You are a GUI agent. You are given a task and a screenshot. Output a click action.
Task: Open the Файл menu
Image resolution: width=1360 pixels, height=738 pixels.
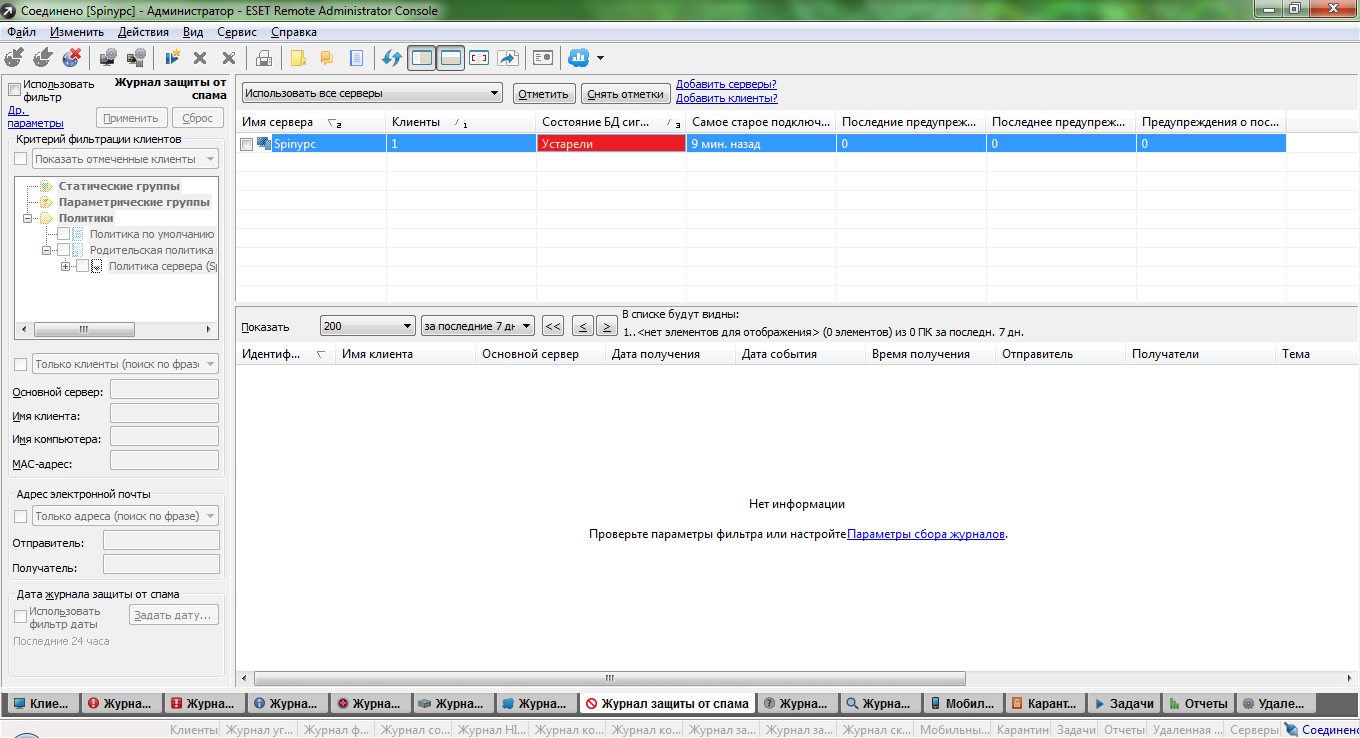[21, 32]
